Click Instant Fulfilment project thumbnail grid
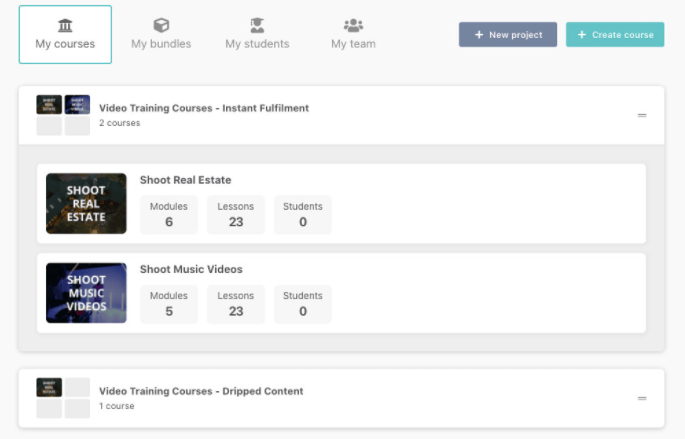The width and height of the screenshot is (685, 439). click(x=63, y=115)
